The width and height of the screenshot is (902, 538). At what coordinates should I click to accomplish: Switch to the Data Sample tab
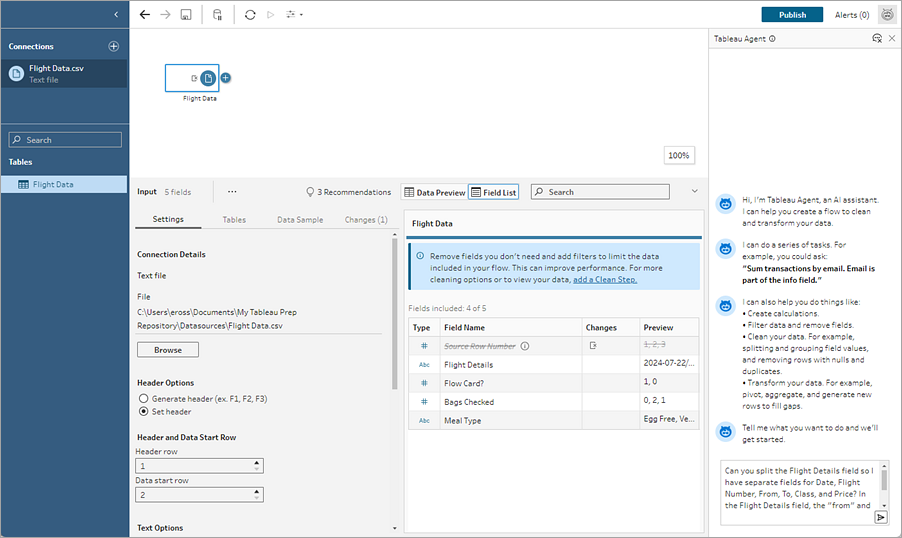pos(300,219)
